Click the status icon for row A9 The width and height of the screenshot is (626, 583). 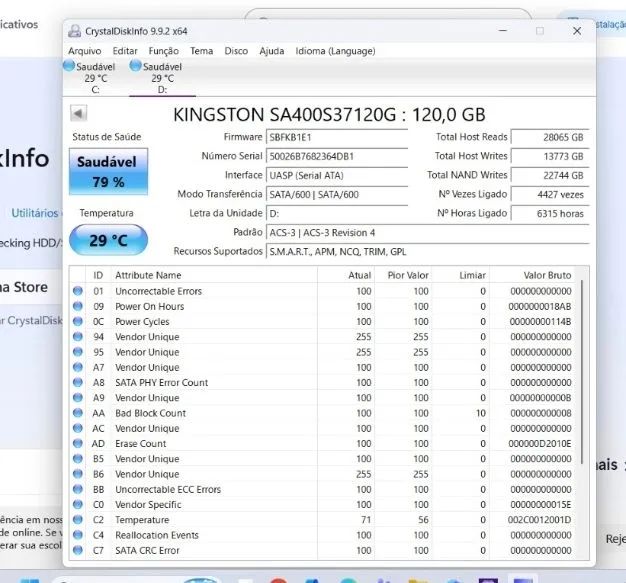pyautogui.click(x=78, y=398)
